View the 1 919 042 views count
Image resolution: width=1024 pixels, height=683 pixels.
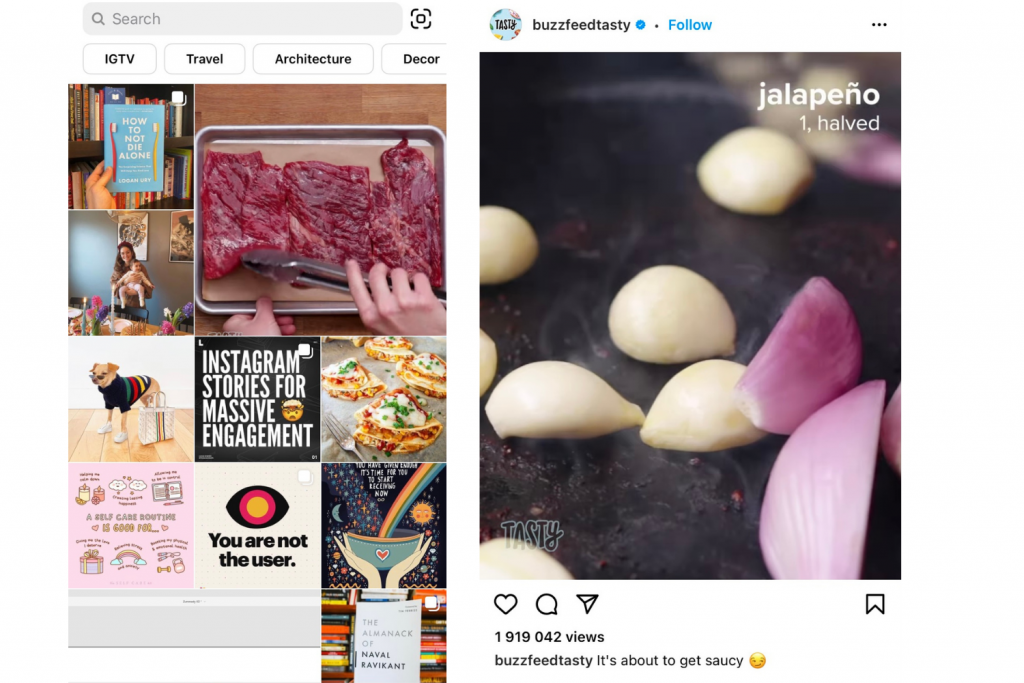549,636
